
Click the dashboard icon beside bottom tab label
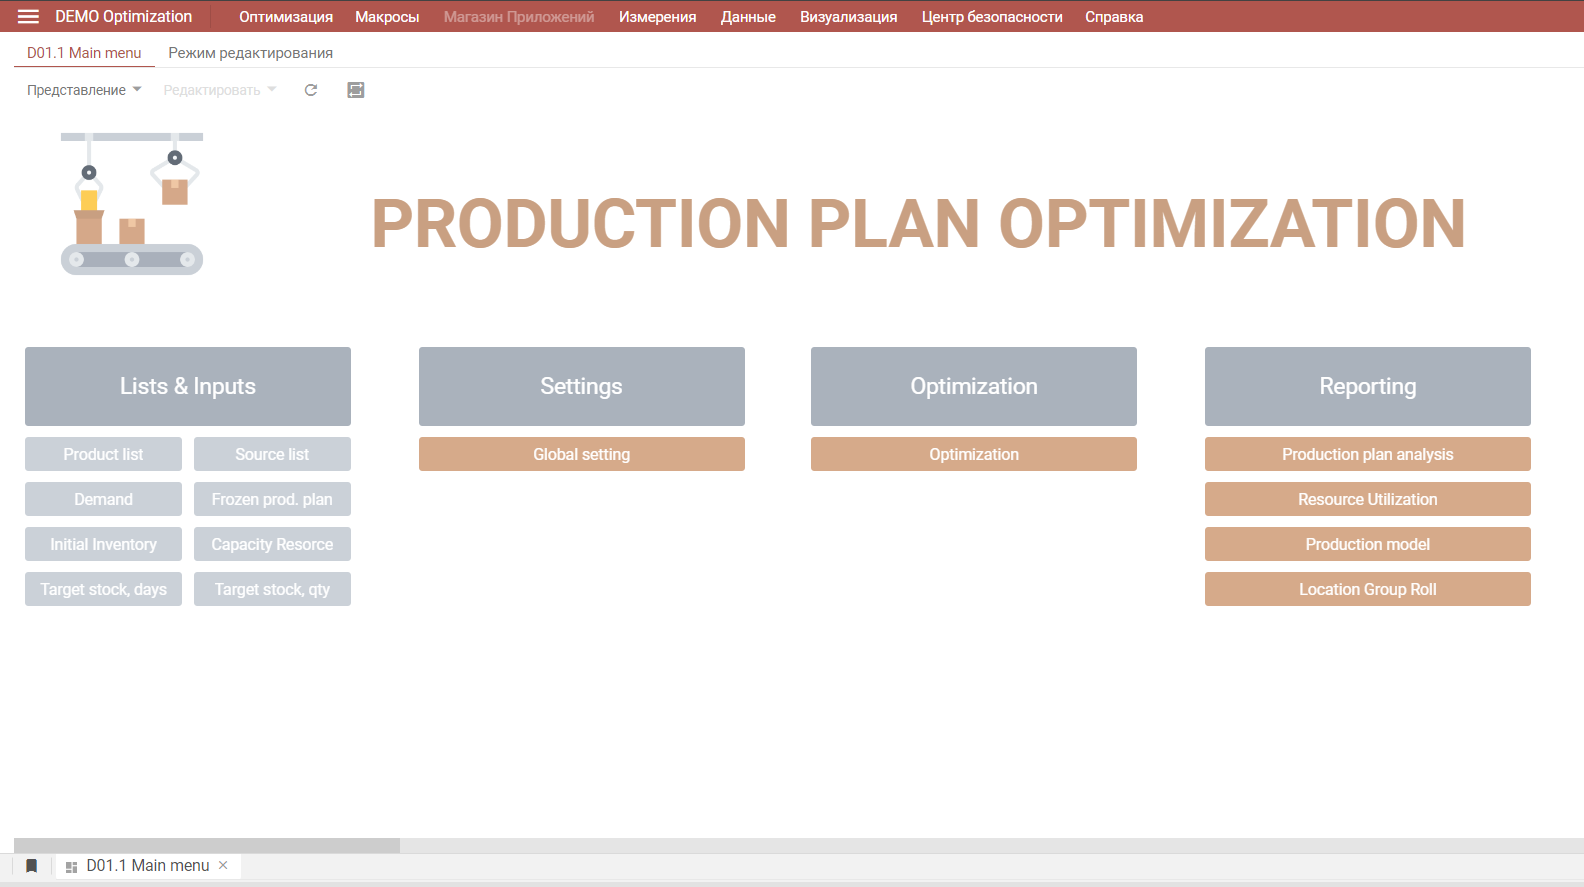coord(71,867)
